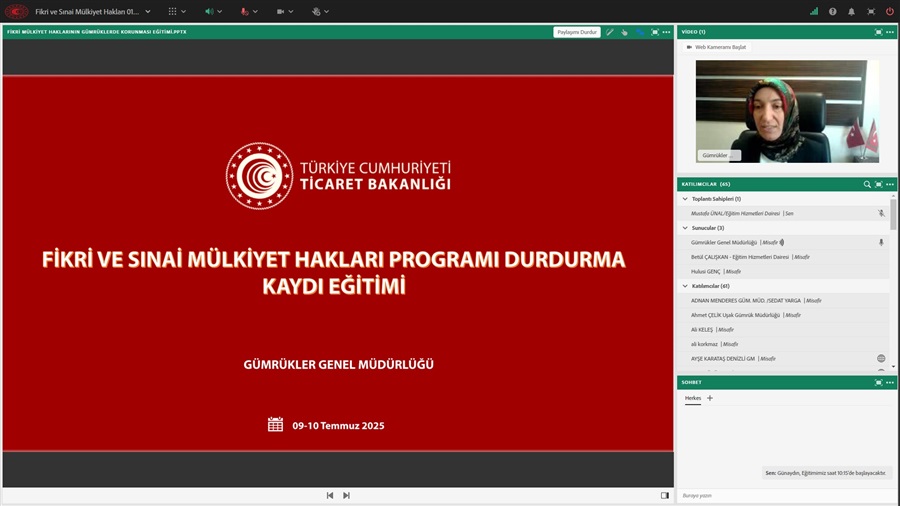Click muted mic icon beside Mustafa ÜNAL
Image resolution: width=900 pixels, height=506 pixels.
(x=881, y=213)
